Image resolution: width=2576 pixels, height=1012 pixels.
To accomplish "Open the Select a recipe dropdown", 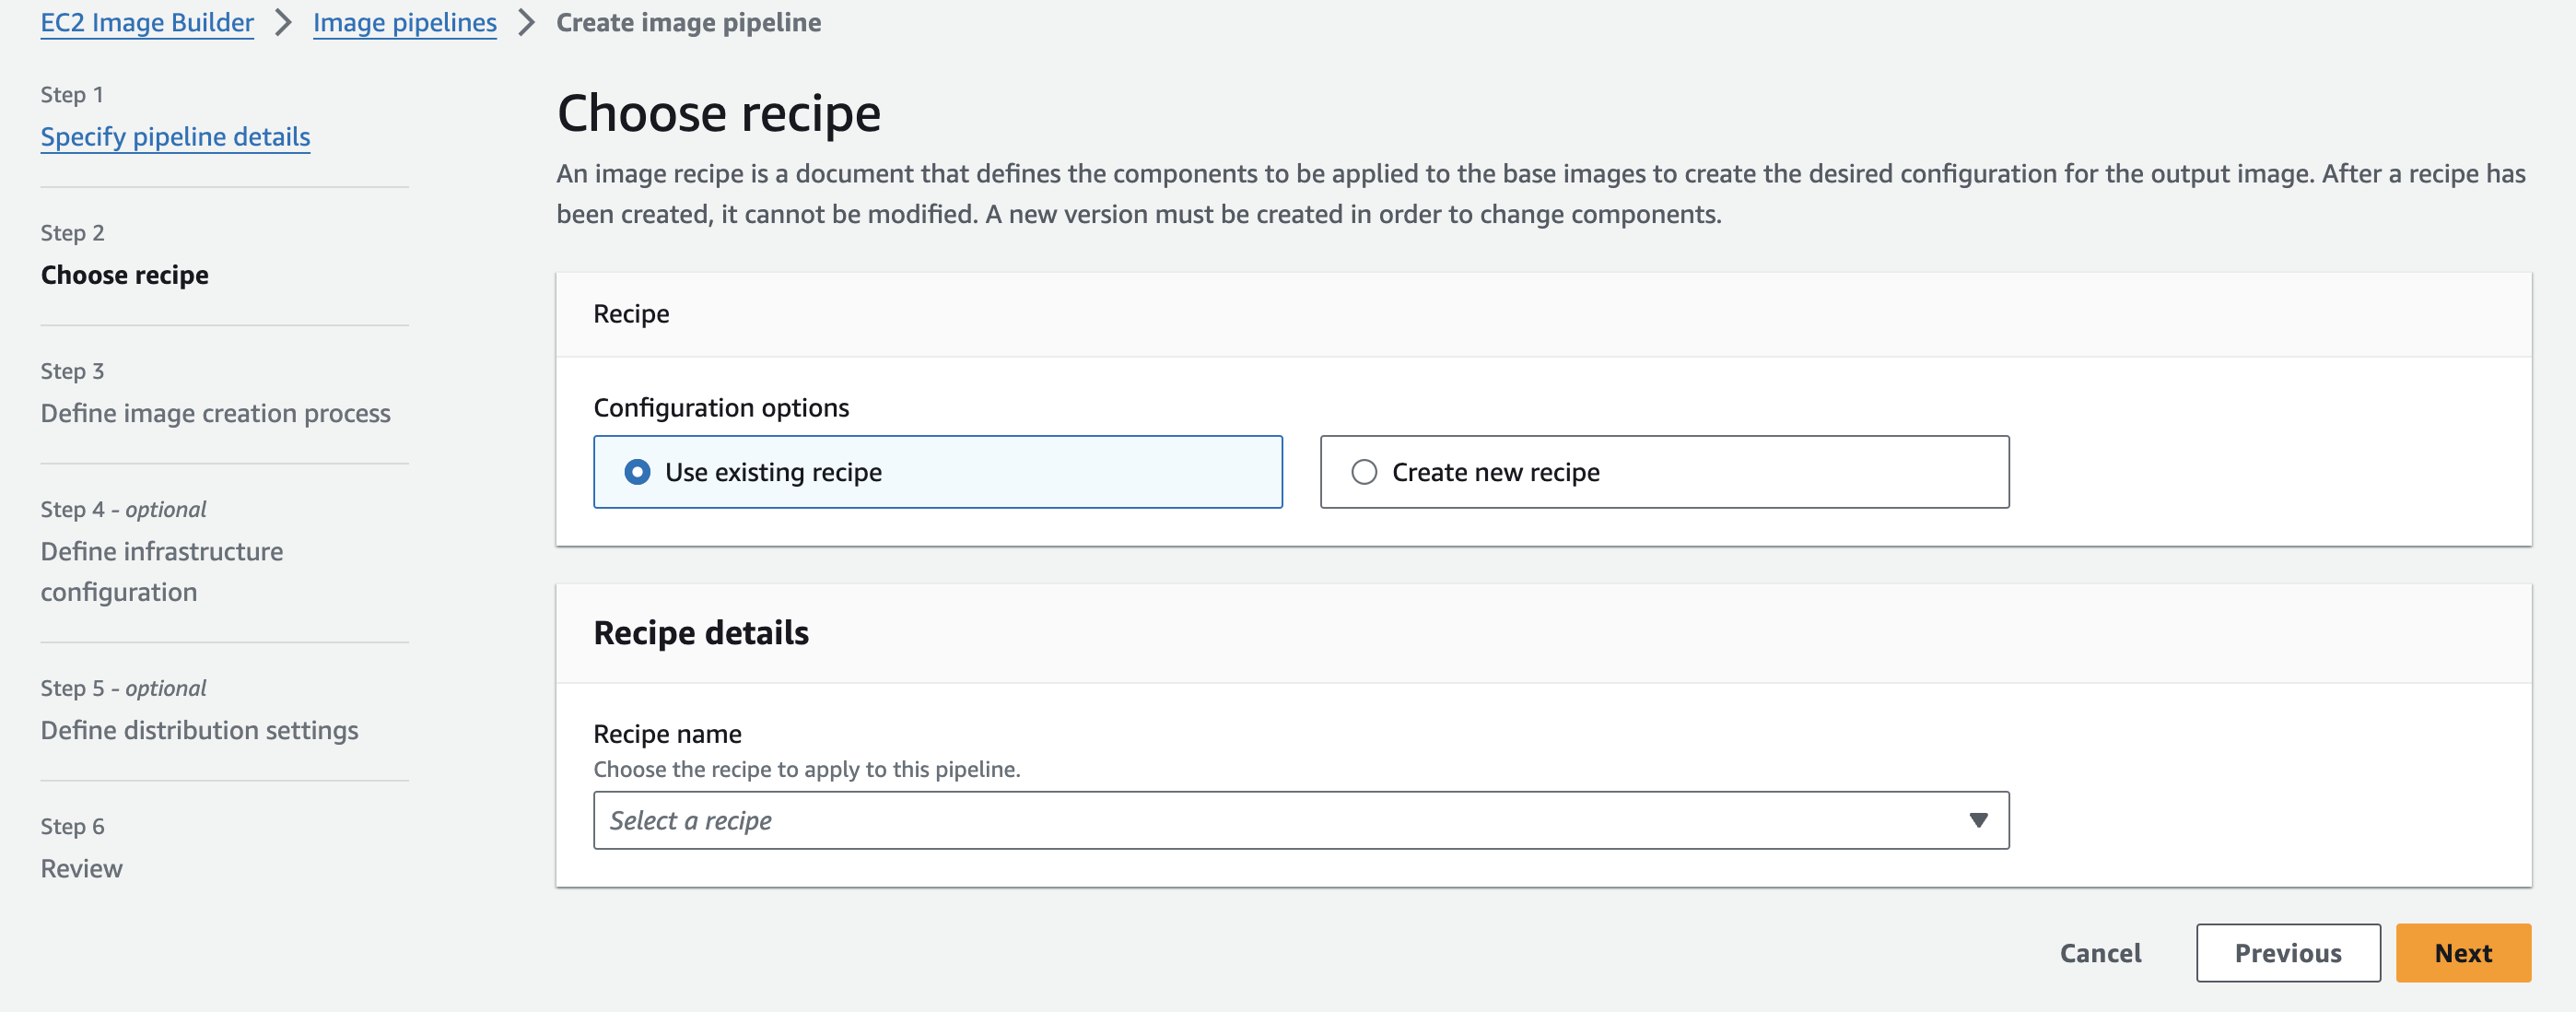I will point(1300,820).
